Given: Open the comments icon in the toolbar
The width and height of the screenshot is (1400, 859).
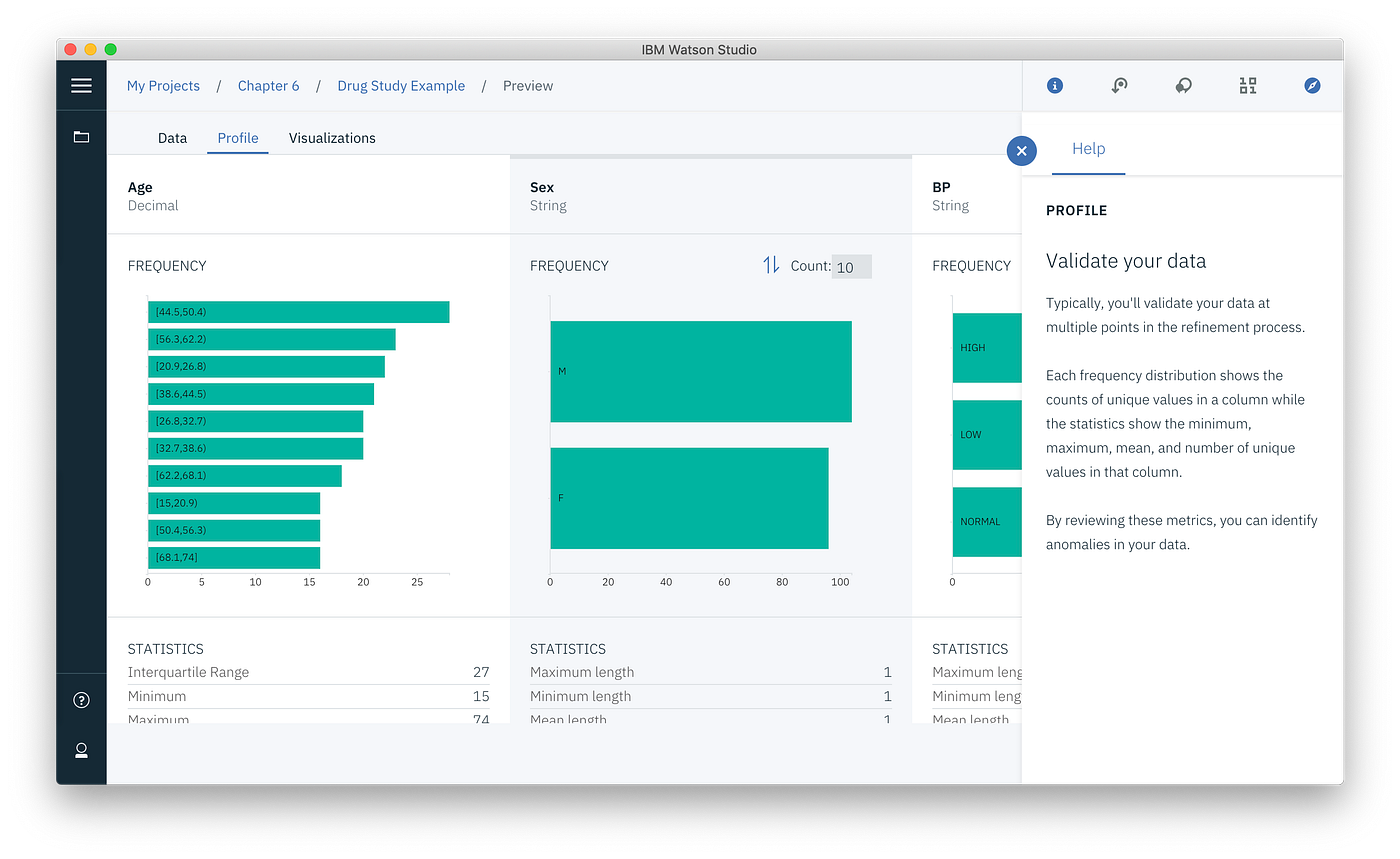Looking at the screenshot, I should tap(1183, 85).
